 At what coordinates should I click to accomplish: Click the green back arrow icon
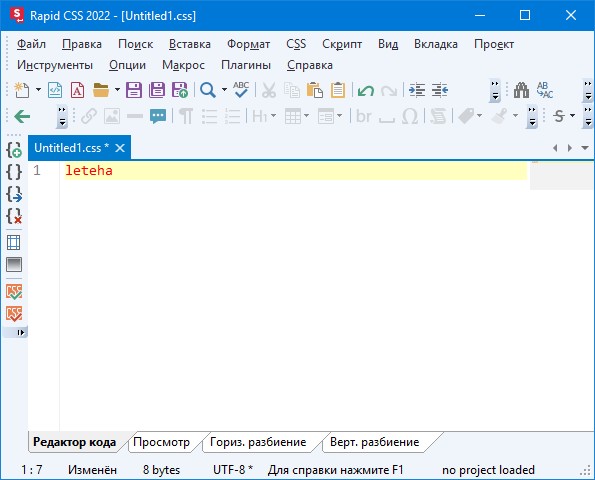click(22, 116)
